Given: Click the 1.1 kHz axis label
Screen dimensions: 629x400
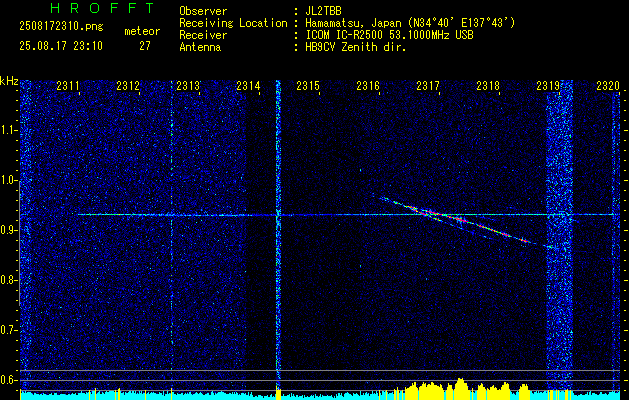Looking at the screenshot, I should pos(9,131).
